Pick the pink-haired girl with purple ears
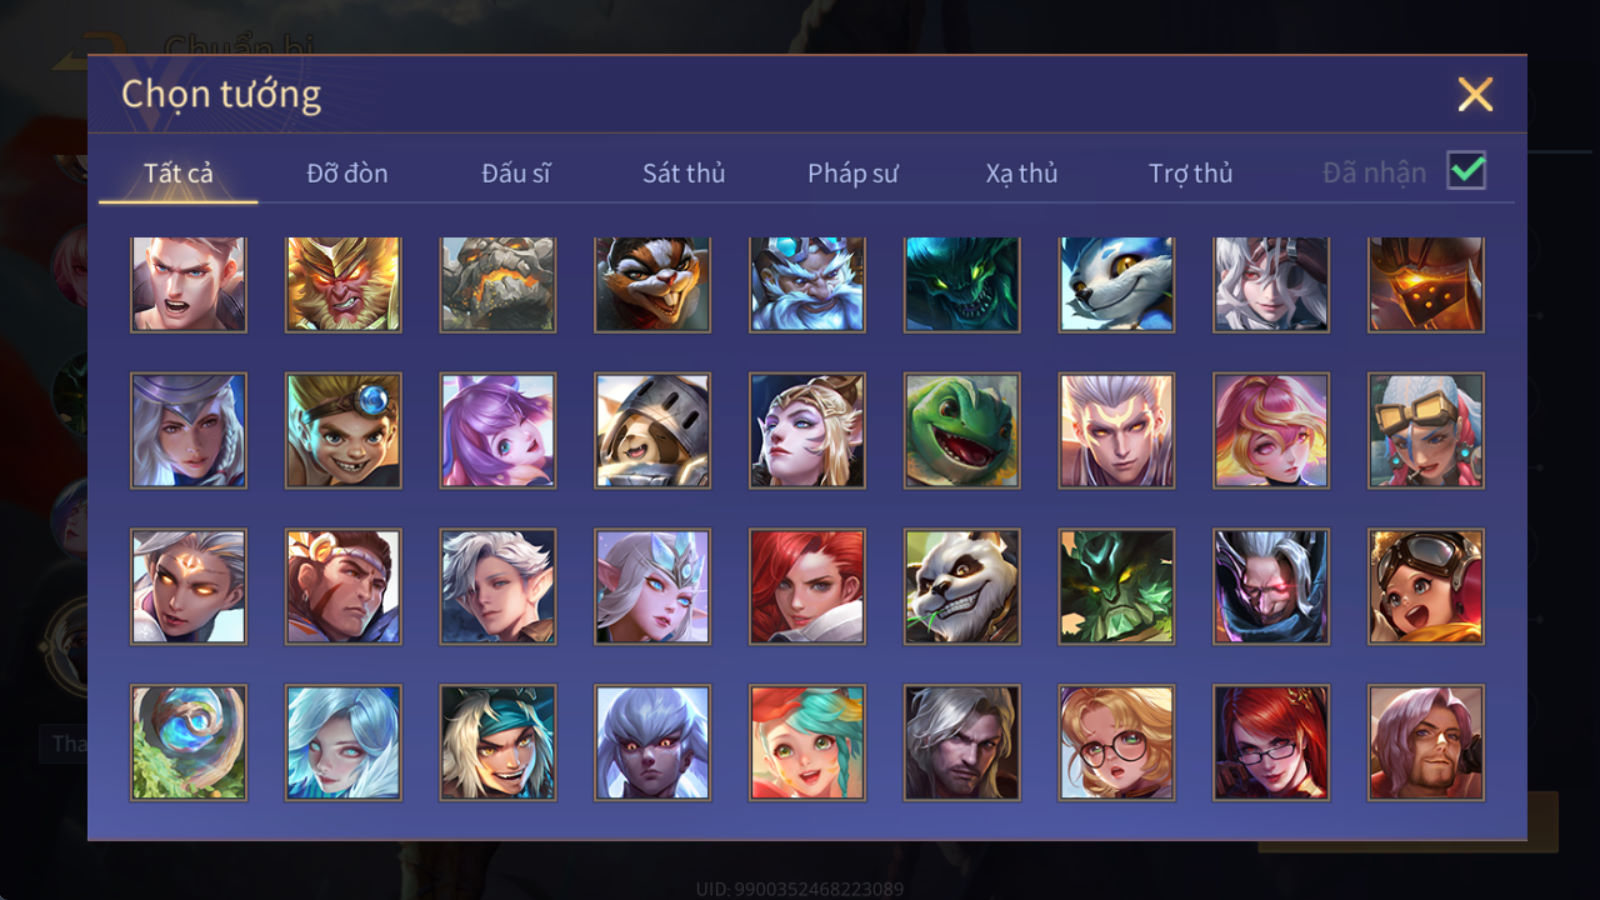Image resolution: width=1600 pixels, height=900 pixels. click(x=498, y=431)
